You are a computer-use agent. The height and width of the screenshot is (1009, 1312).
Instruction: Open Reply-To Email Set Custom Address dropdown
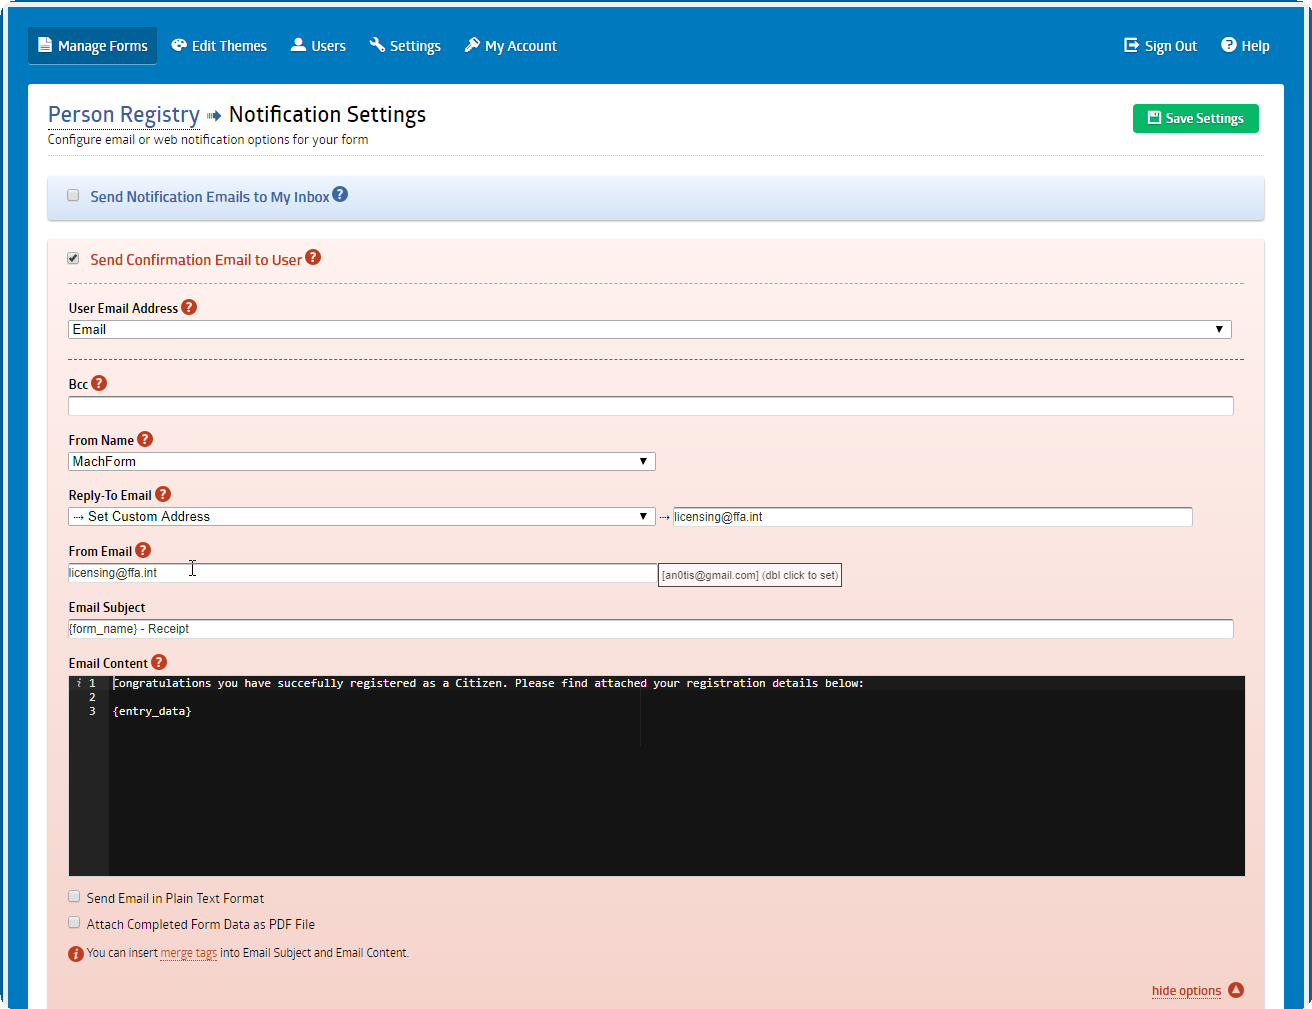(361, 516)
